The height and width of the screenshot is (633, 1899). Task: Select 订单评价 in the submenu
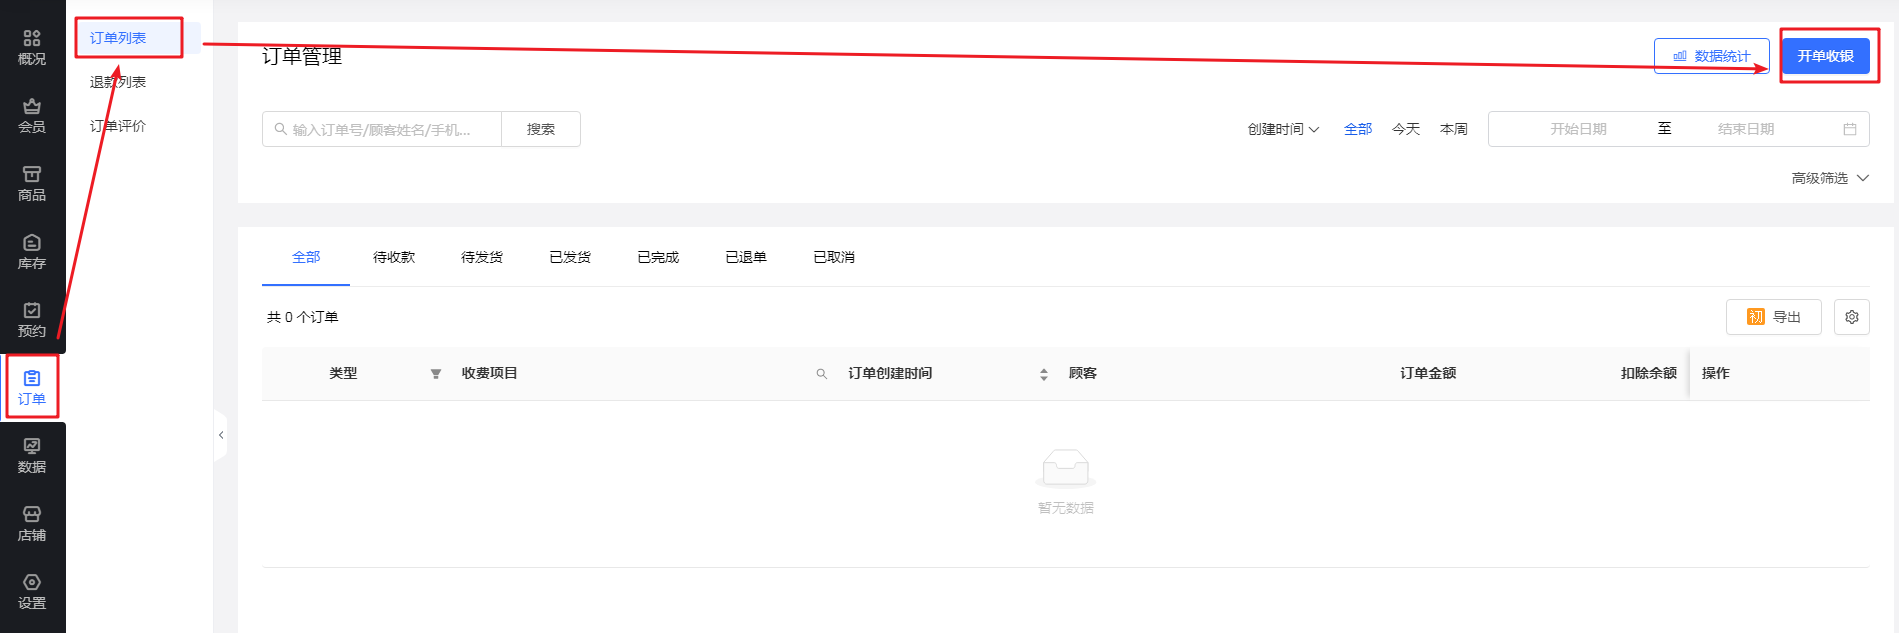point(118,126)
